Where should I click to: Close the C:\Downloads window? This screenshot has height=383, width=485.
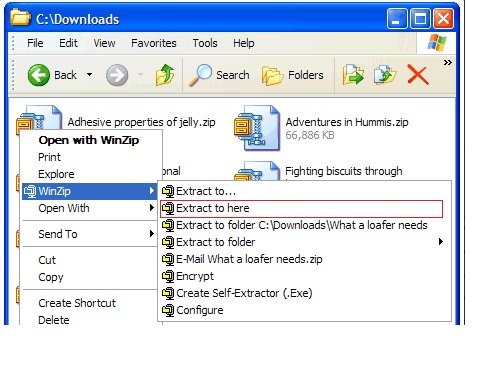[x=443, y=19]
